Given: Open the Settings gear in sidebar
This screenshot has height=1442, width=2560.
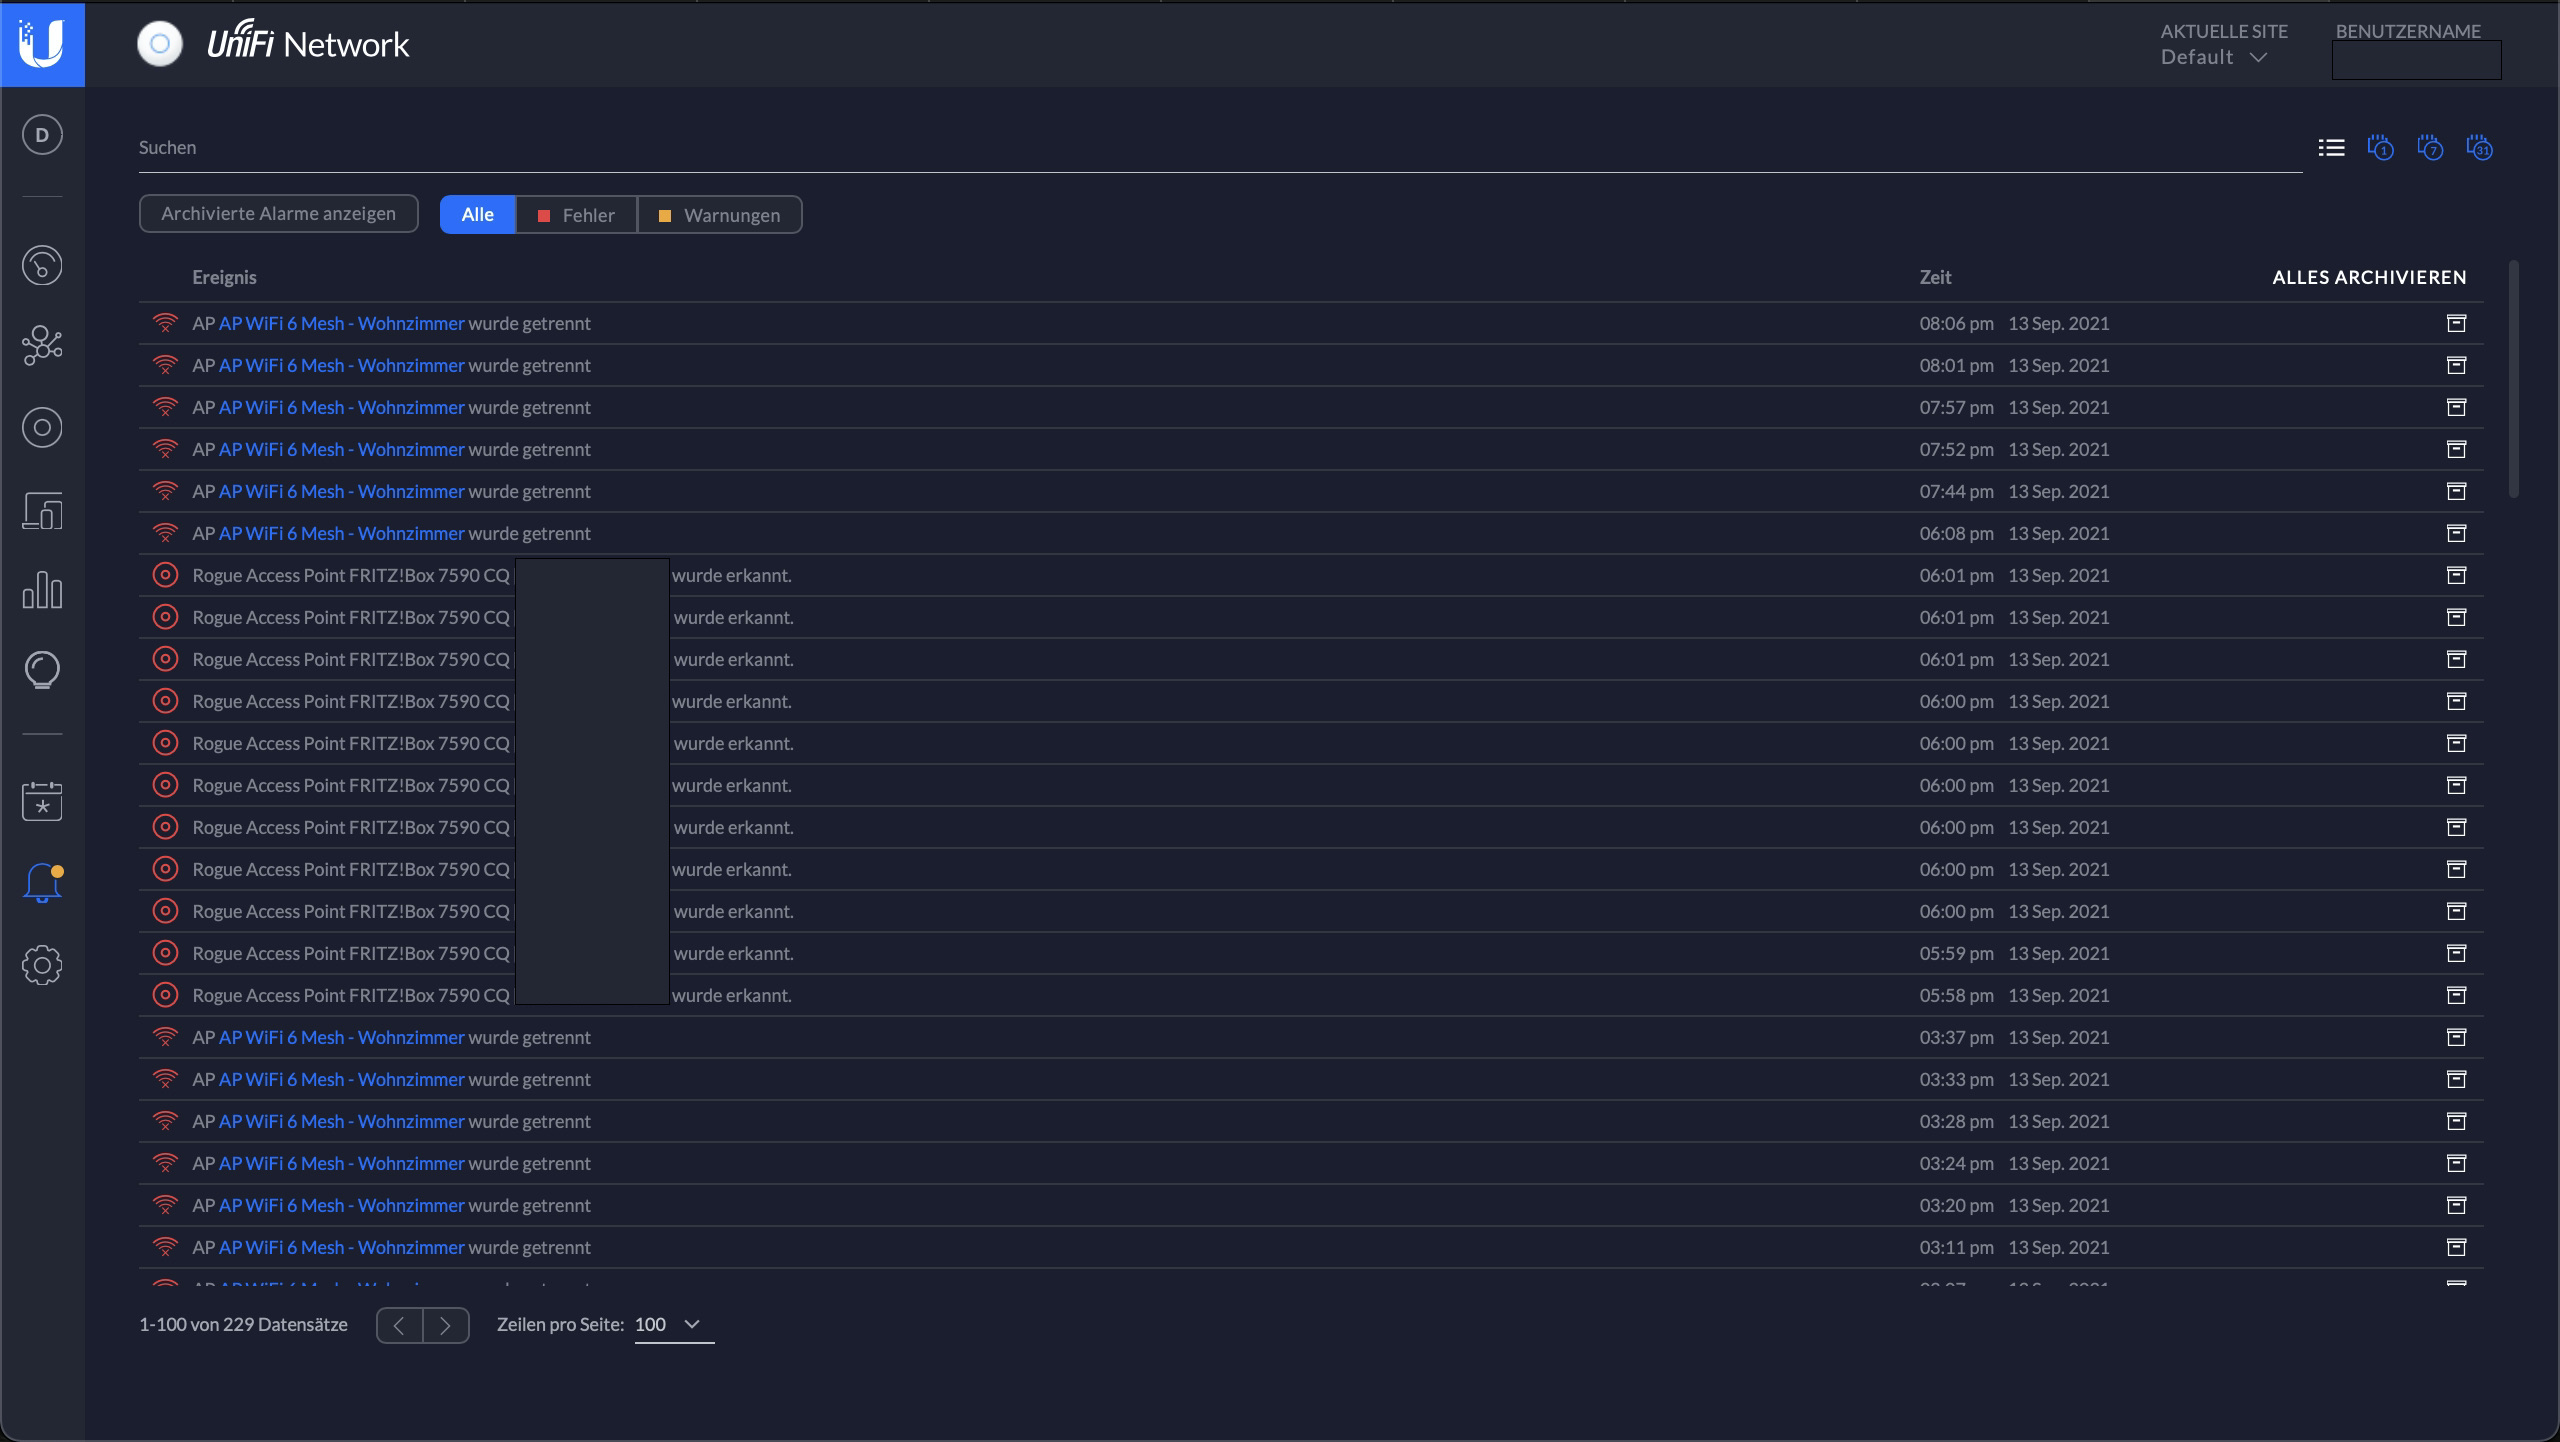Looking at the screenshot, I should tap(42, 965).
